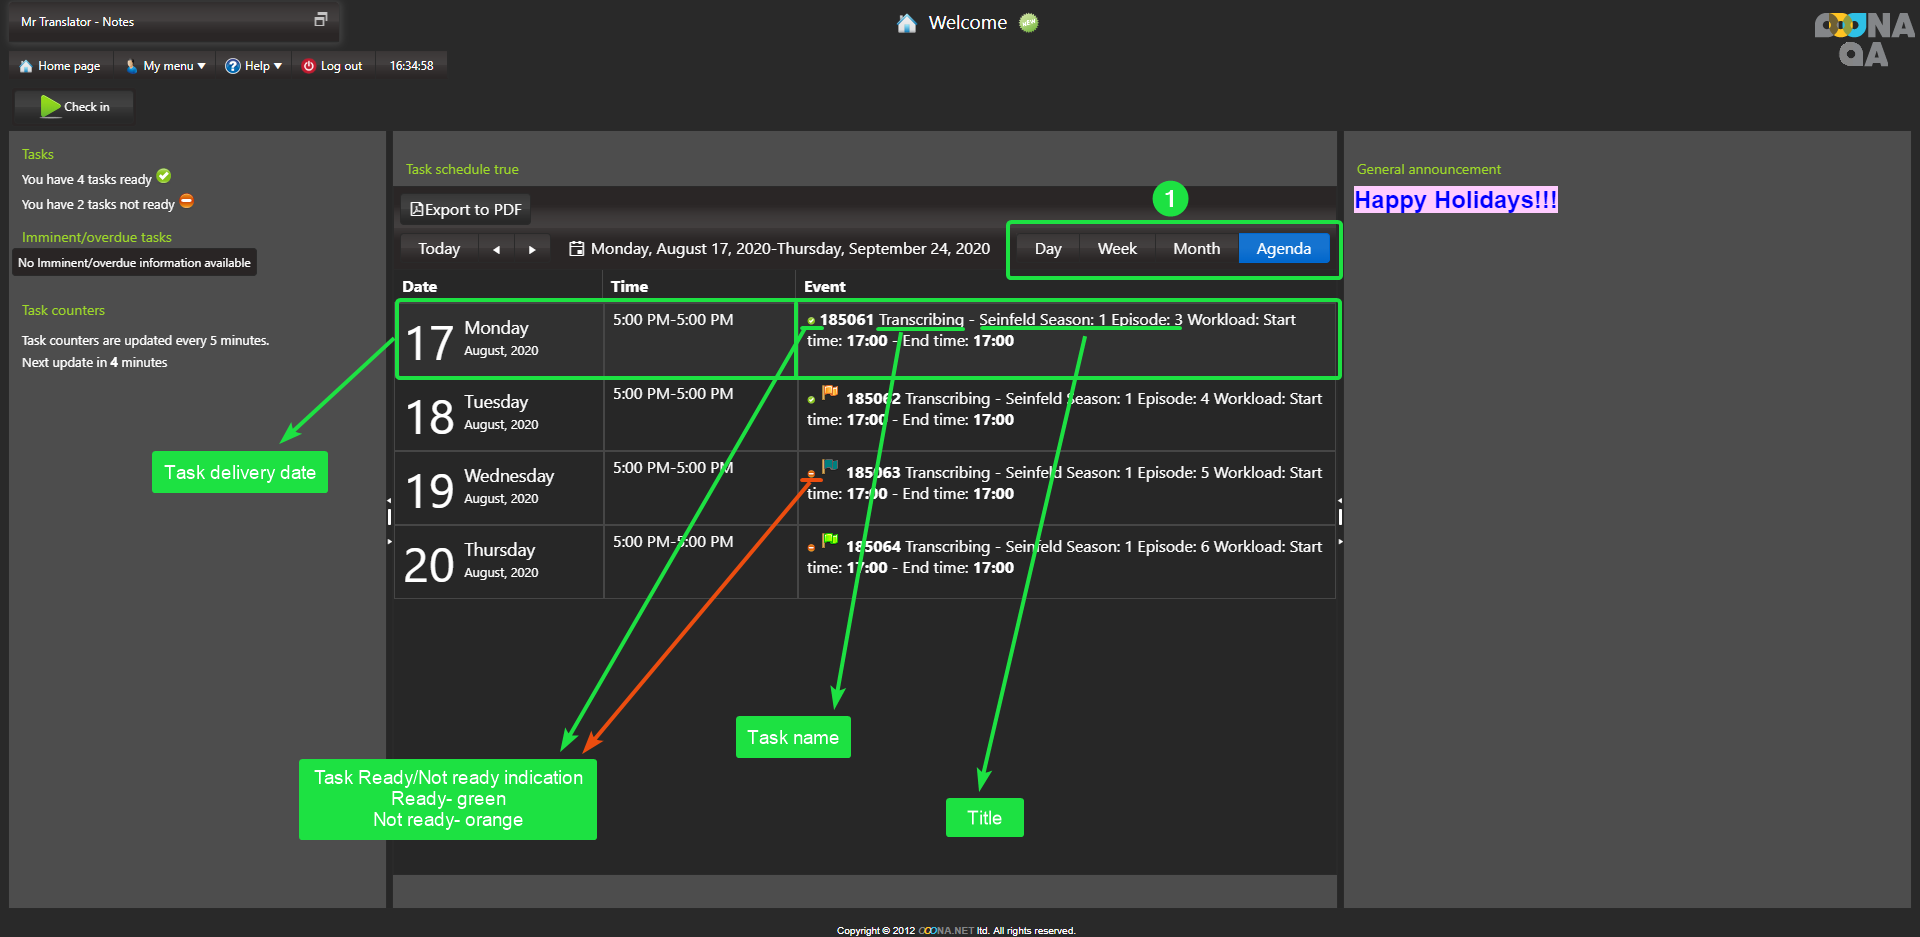Screen dimensions: 1920x937
Task: Go to next date range arrow
Action: [x=532, y=250]
